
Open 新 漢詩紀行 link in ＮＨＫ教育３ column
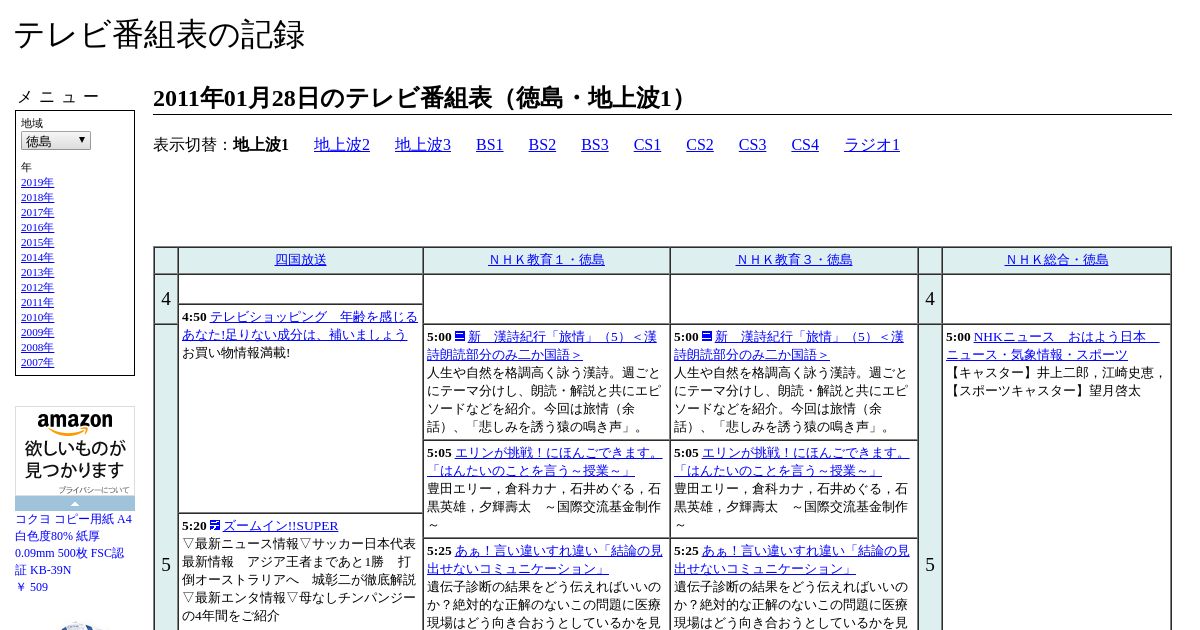(x=789, y=345)
